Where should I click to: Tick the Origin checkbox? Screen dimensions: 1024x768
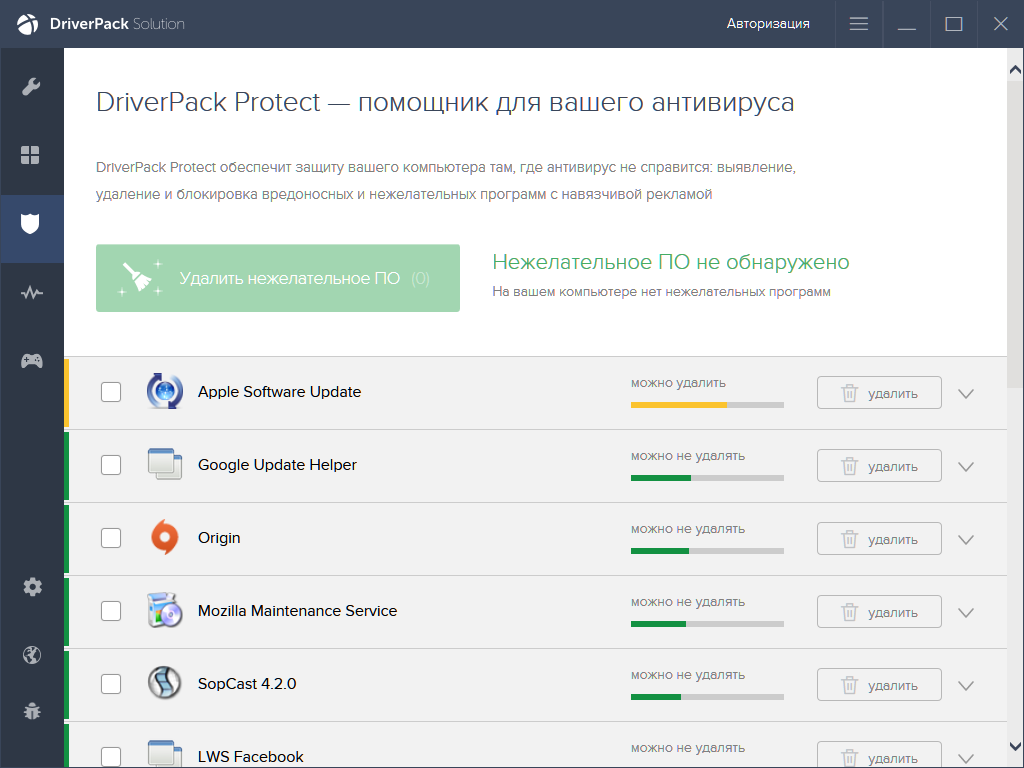111,538
